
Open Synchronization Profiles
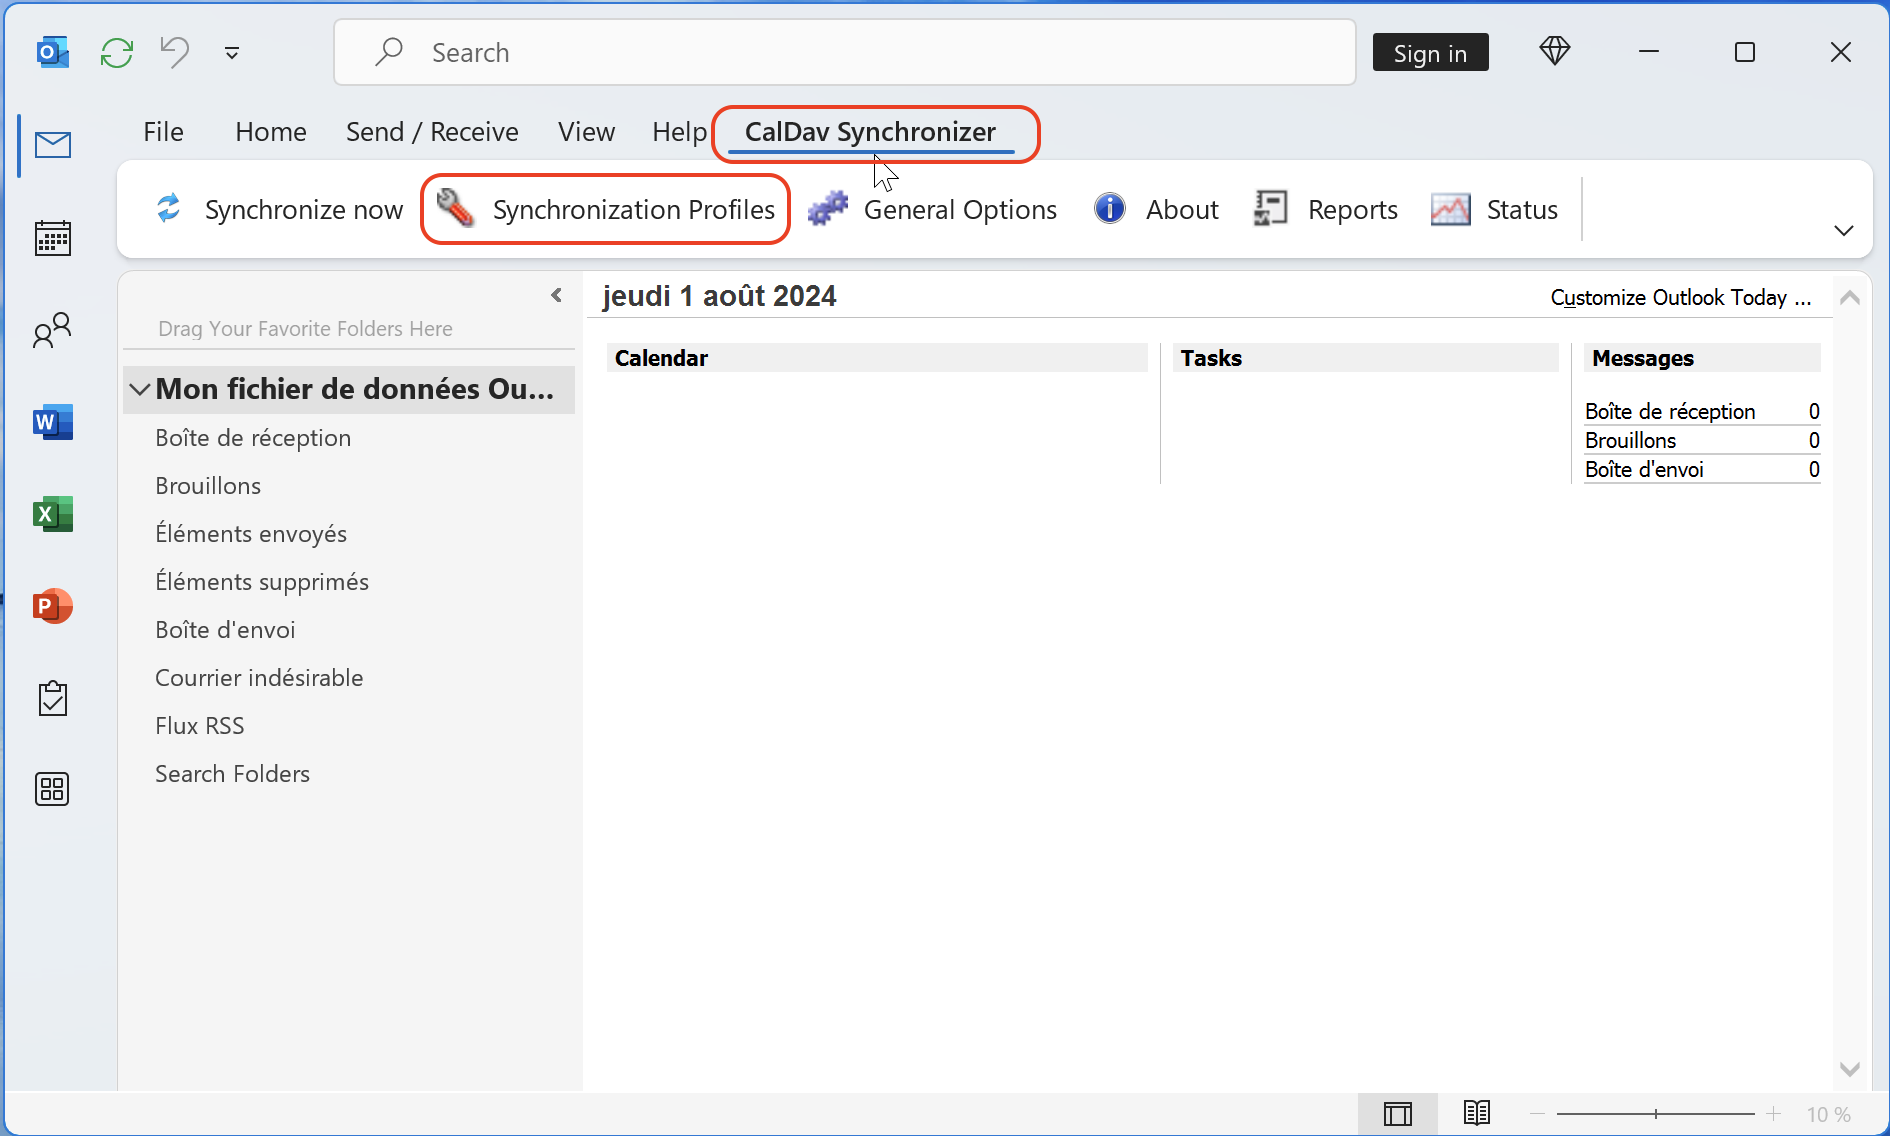click(x=606, y=209)
